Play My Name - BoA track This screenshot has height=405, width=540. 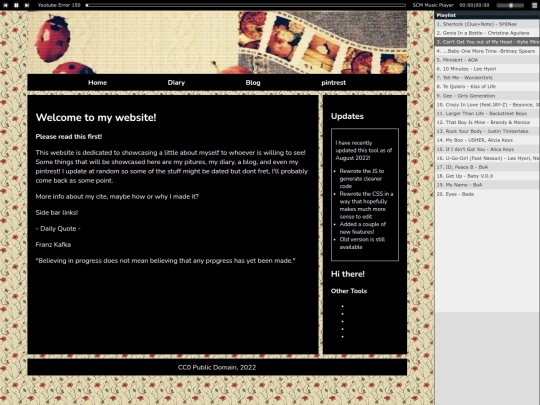coord(487,185)
